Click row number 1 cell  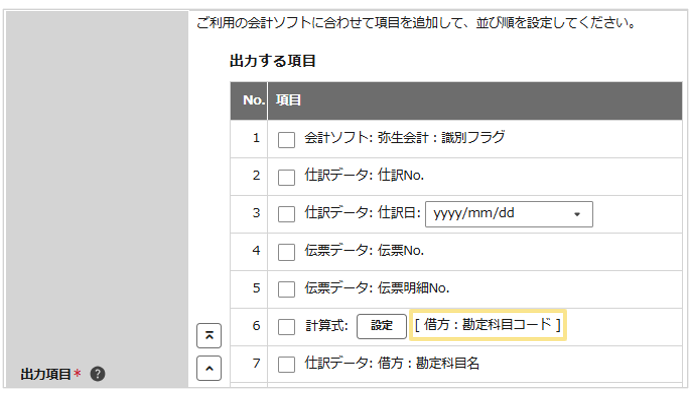click(x=249, y=138)
